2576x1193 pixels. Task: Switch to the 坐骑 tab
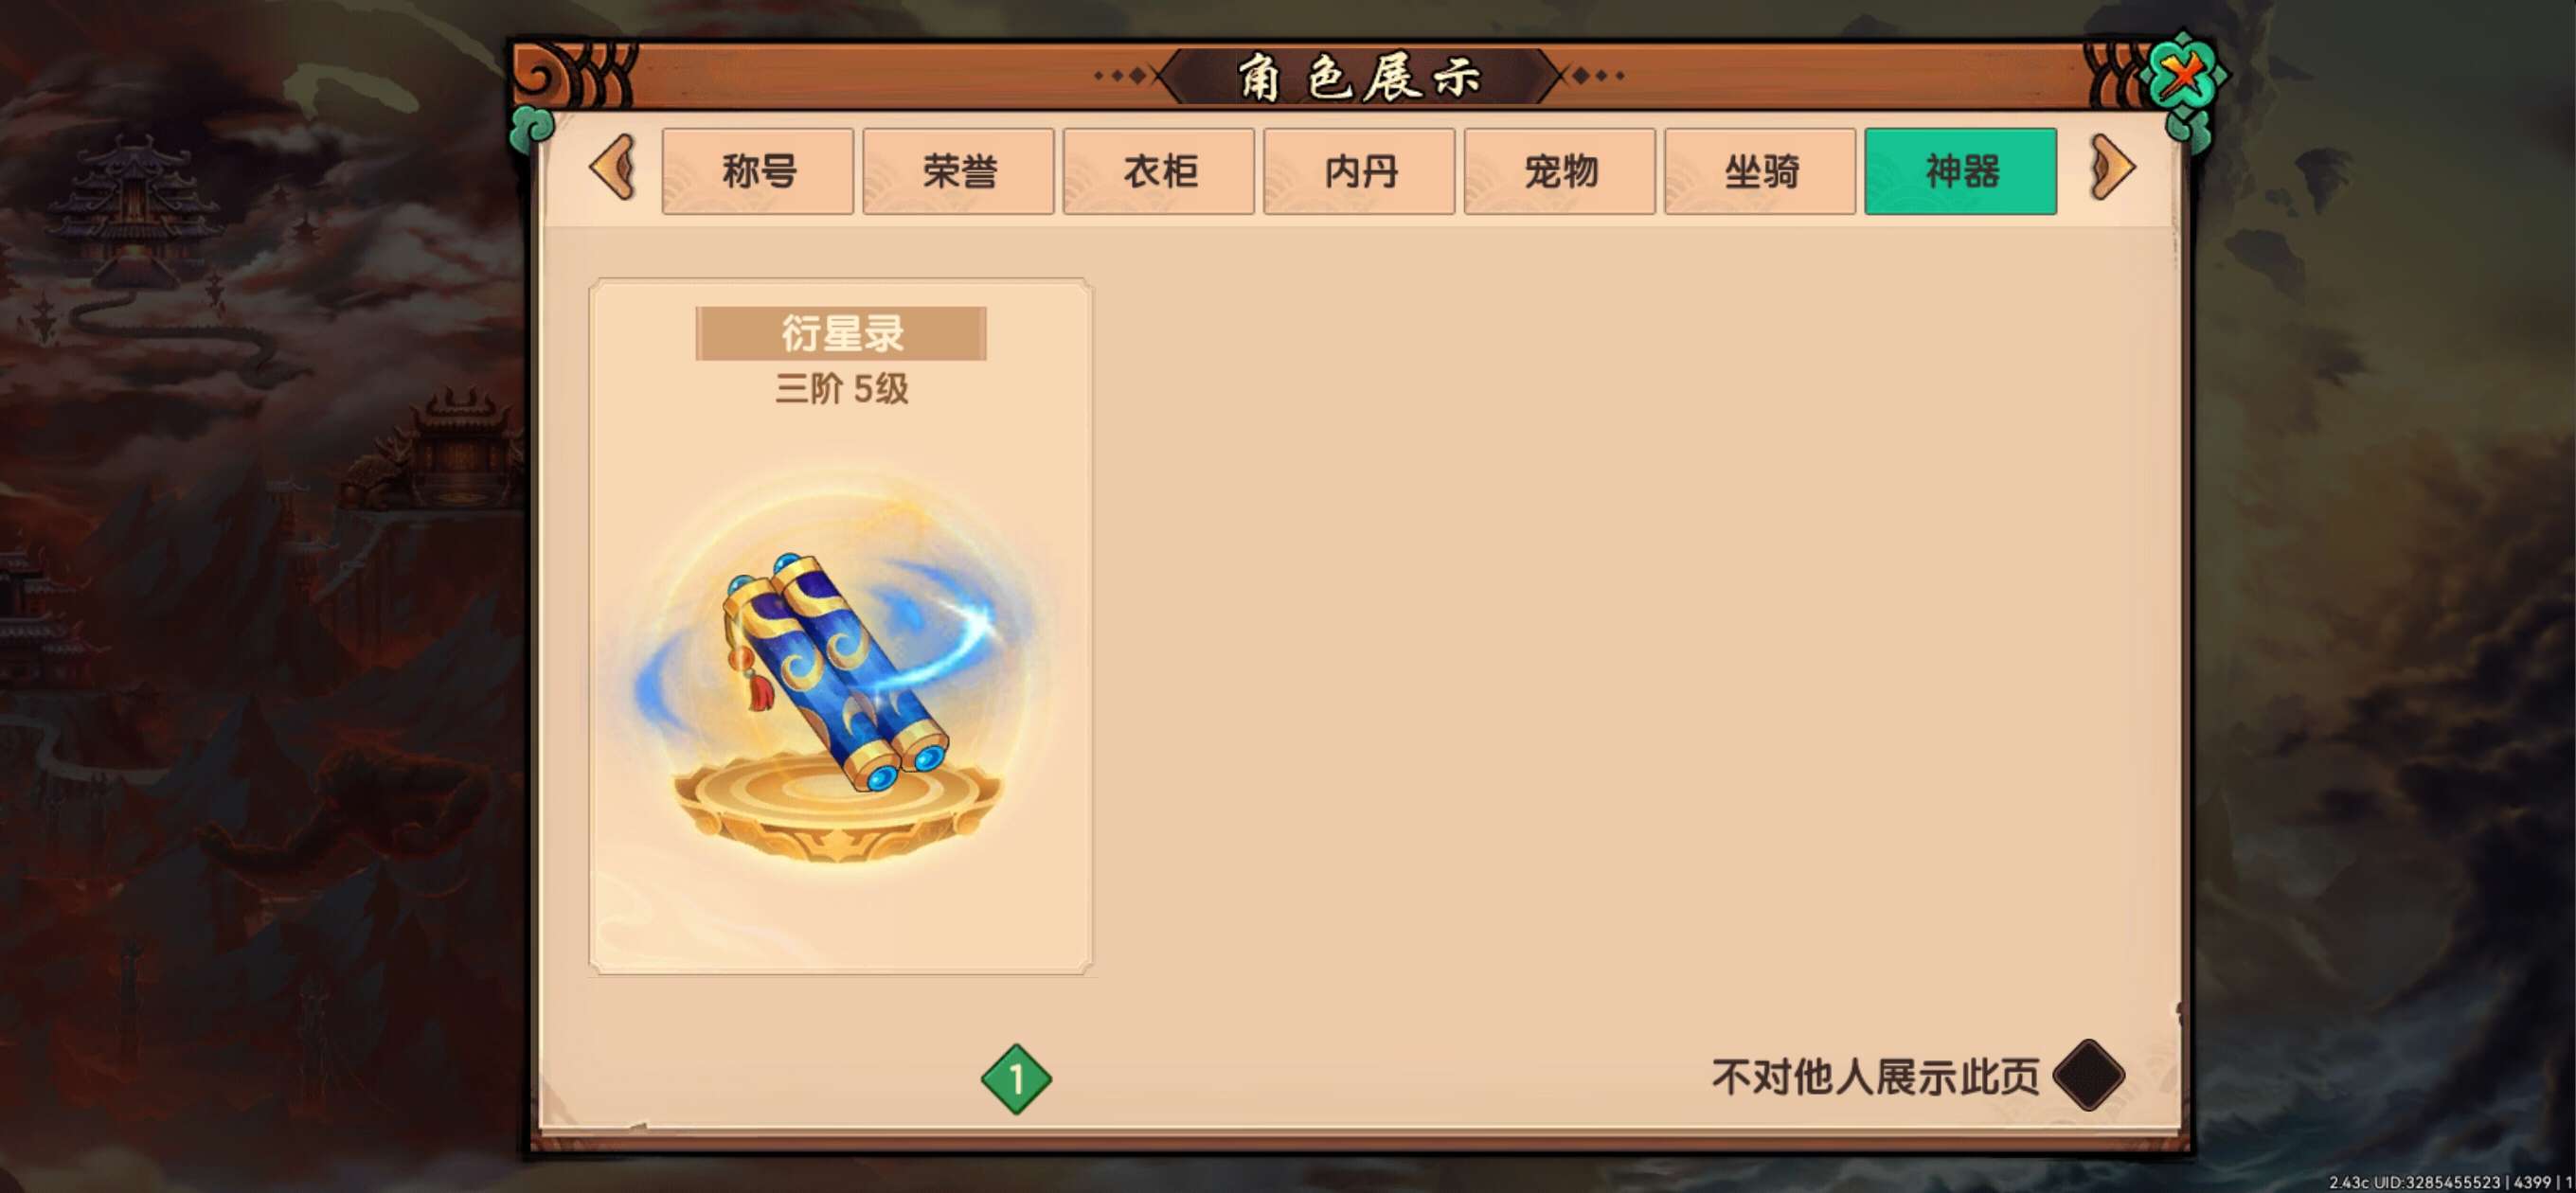(1760, 171)
